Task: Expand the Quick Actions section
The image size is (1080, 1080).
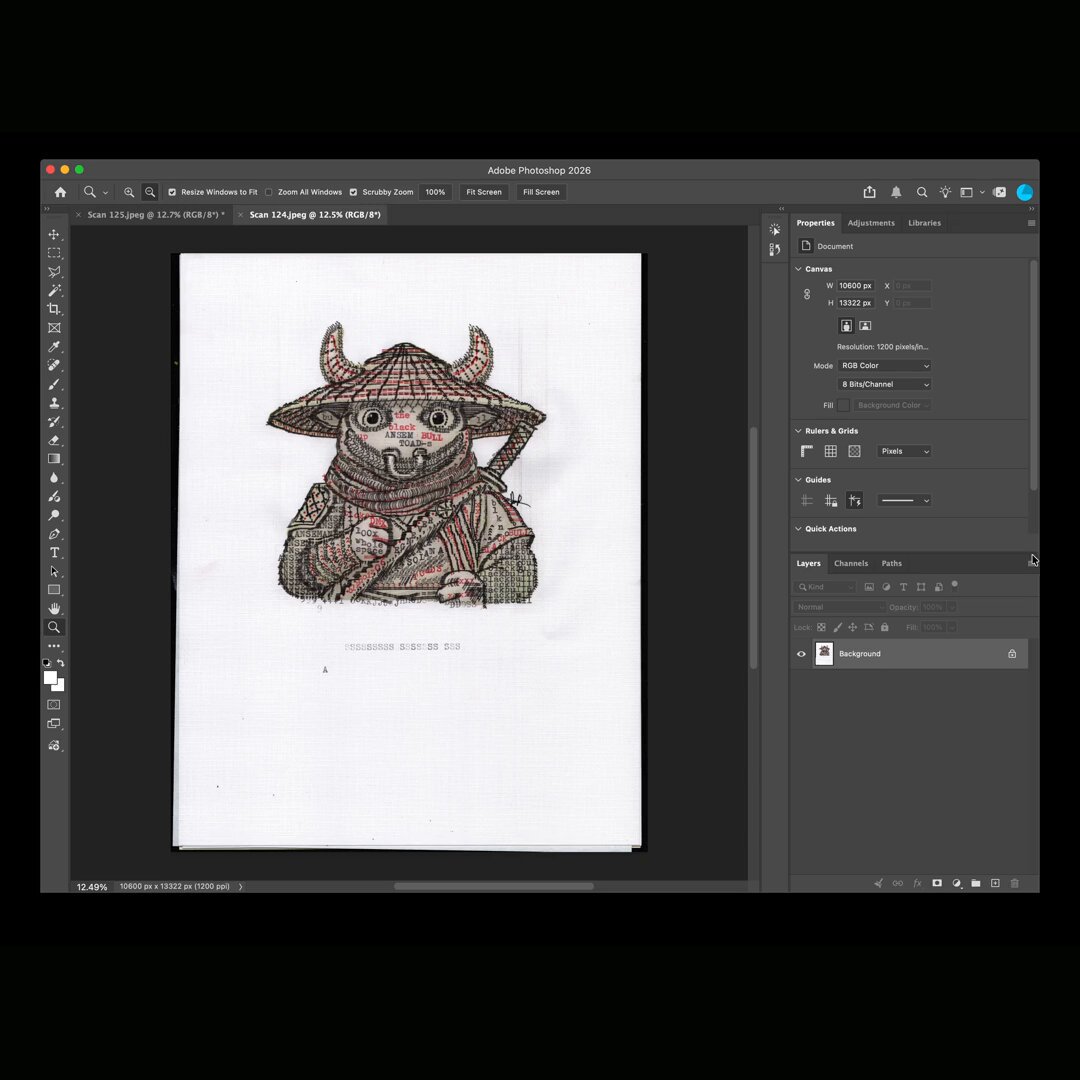Action: 798,528
